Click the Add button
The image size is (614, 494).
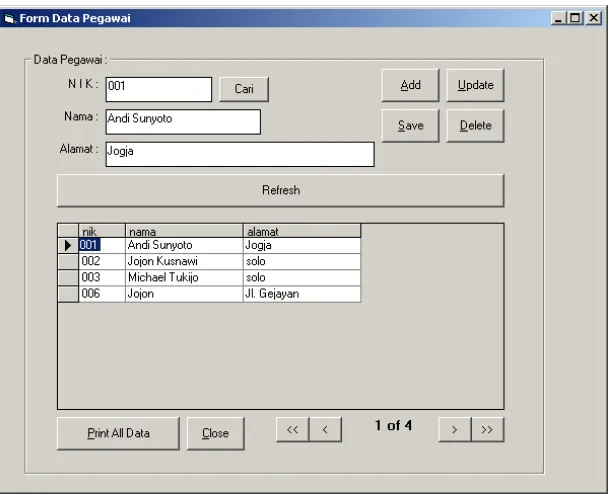(x=410, y=85)
